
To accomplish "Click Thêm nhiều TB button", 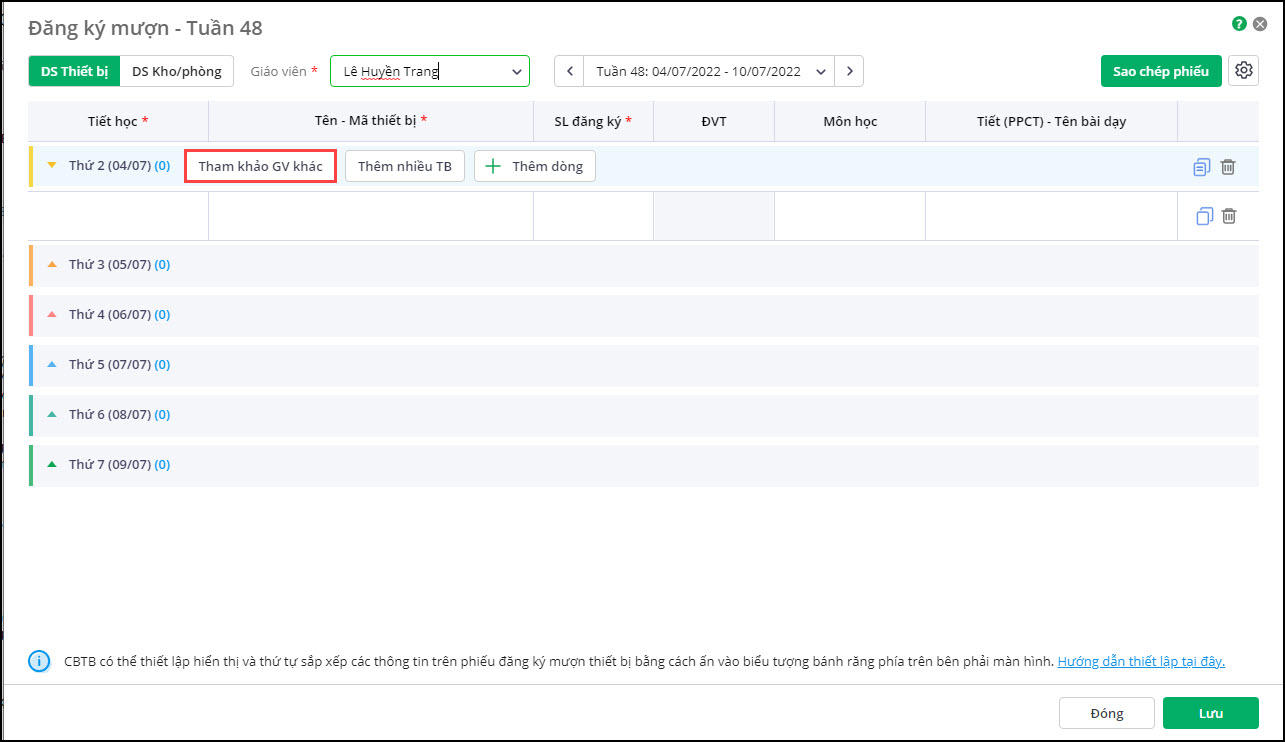I will pos(405,166).
